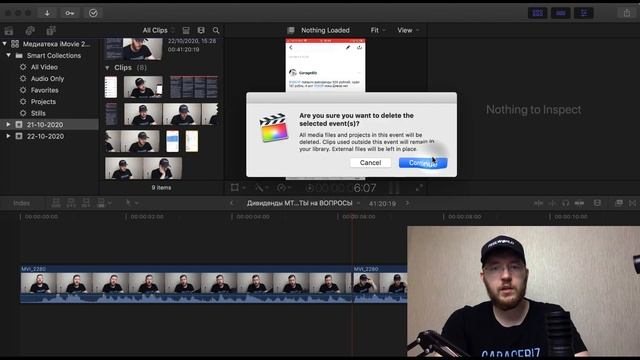Screen dimensions: 640x360
Task: Go forward in timeline history arrow
Action: pyautogui.click(x=407, y=203)
